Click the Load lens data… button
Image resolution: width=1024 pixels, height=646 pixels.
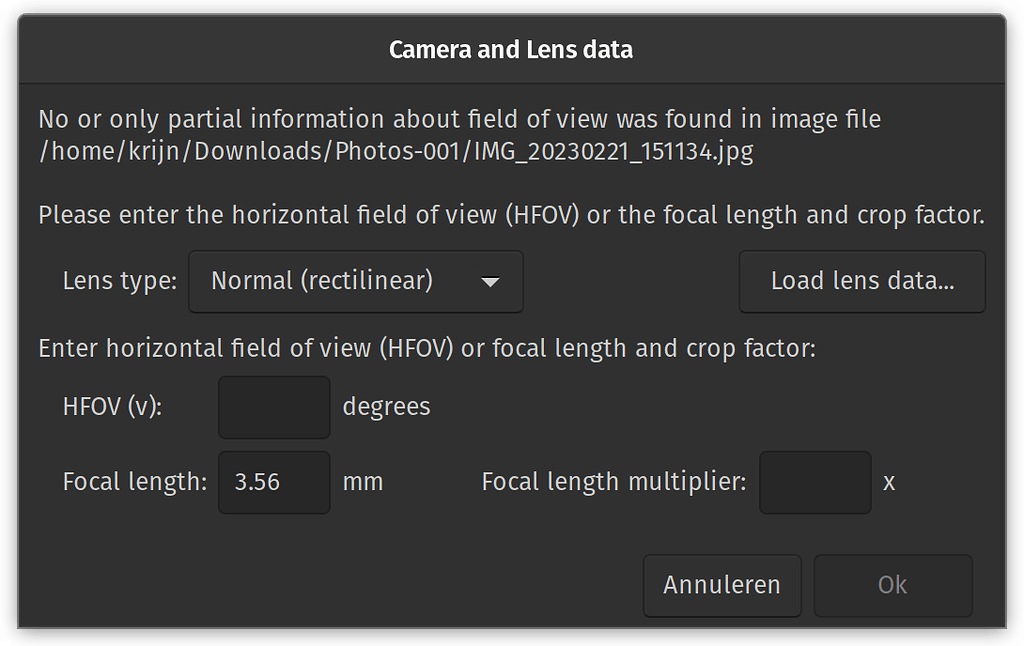(861, 281)
